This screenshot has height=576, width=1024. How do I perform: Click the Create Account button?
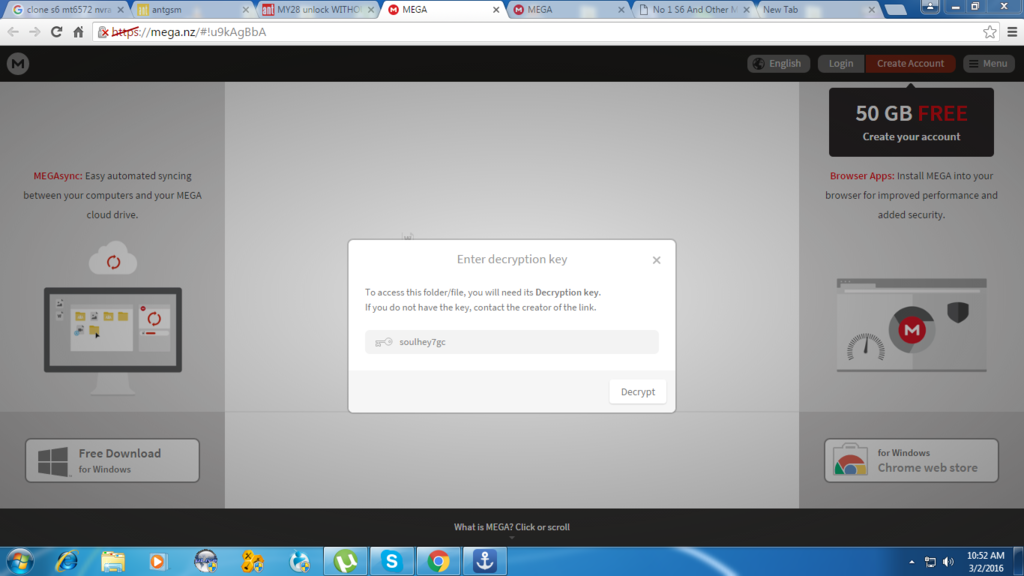[x=910, y=63]
